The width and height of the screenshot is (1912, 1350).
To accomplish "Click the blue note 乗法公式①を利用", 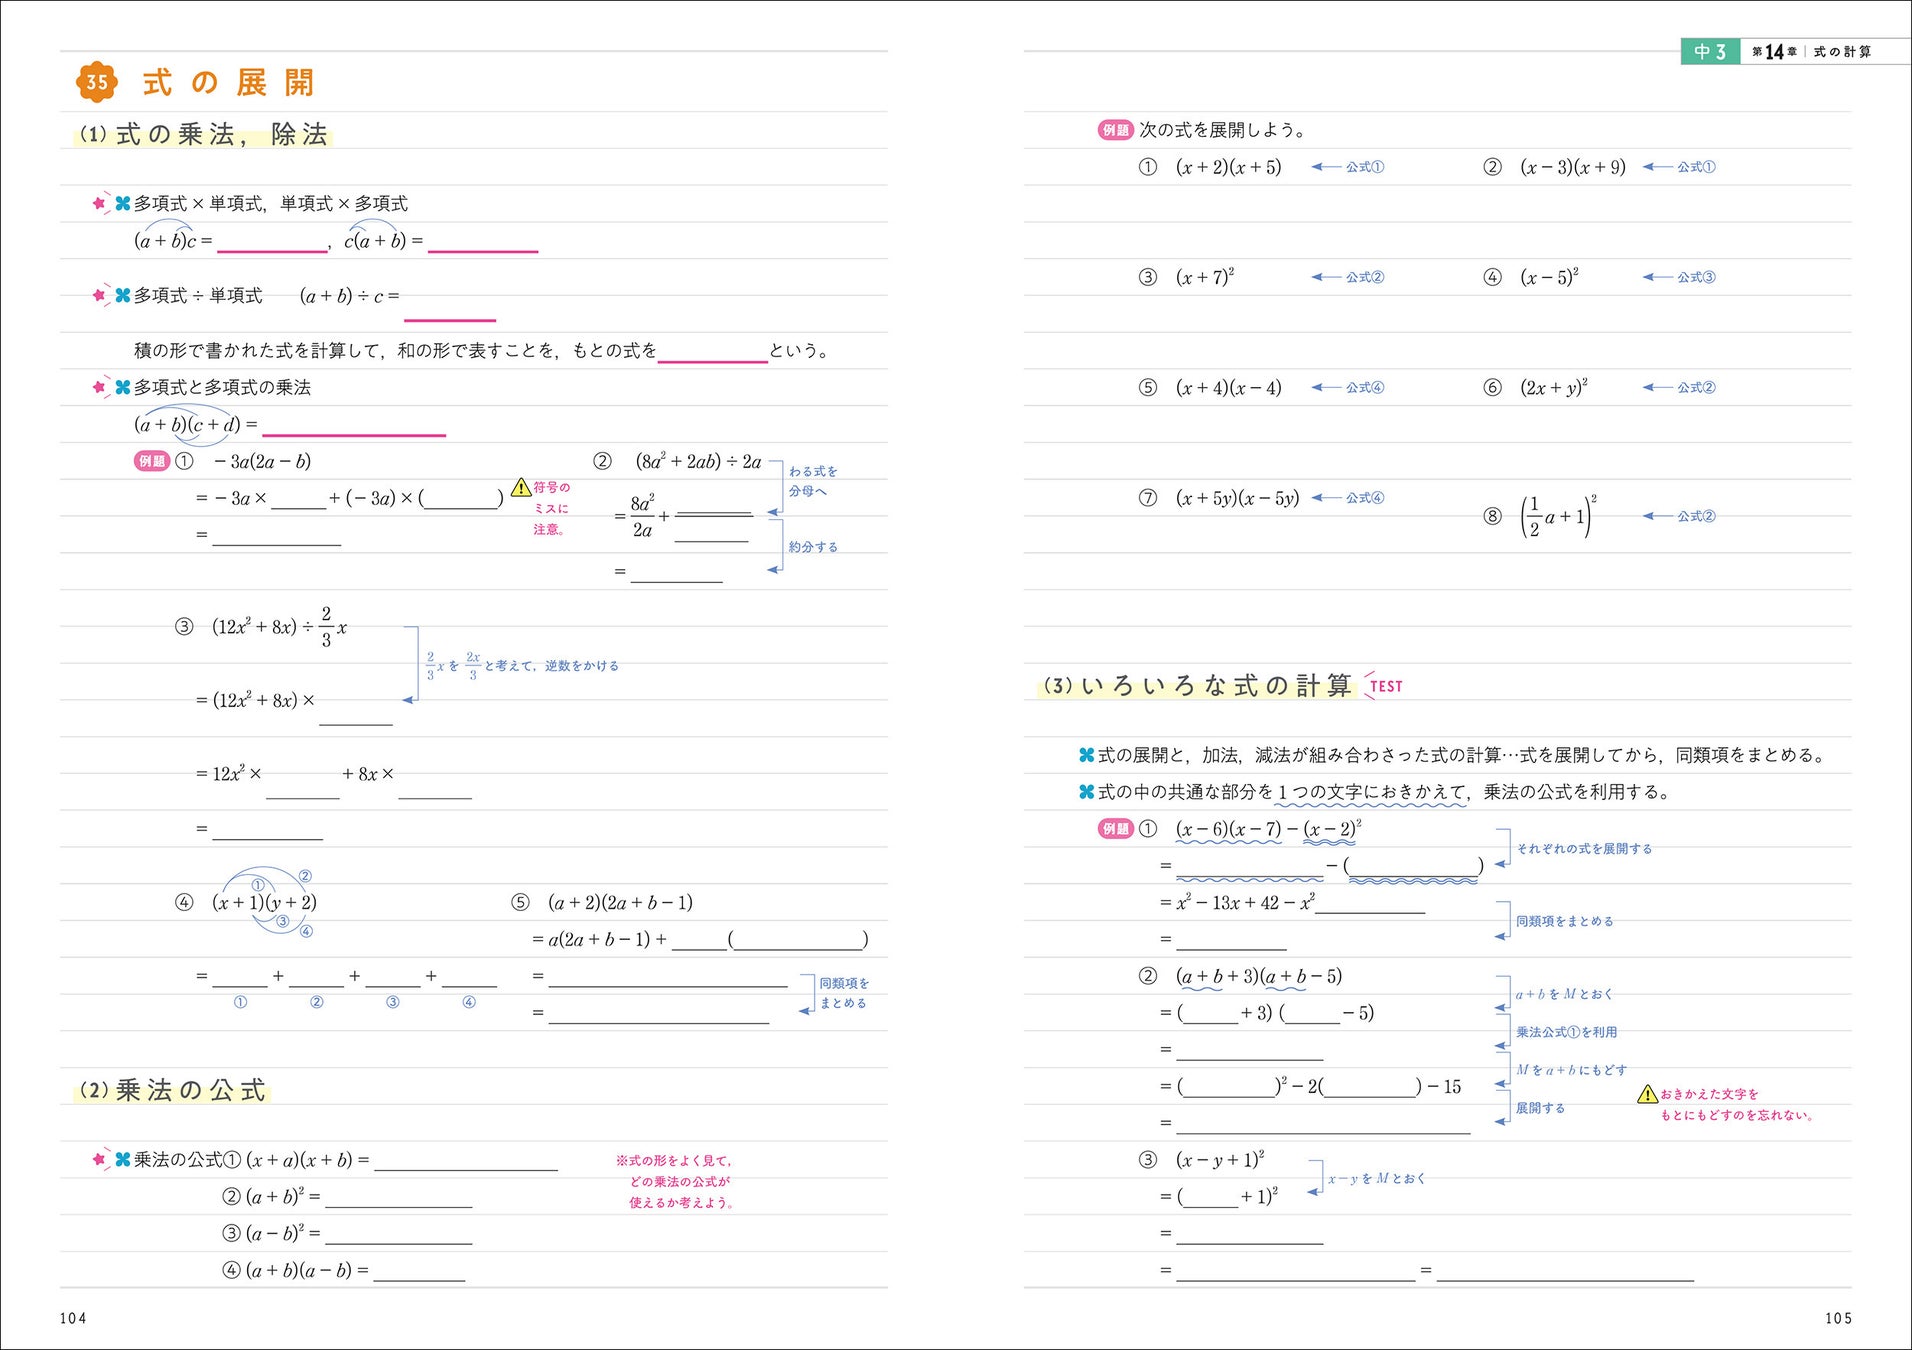I will pos(1566,1032).
